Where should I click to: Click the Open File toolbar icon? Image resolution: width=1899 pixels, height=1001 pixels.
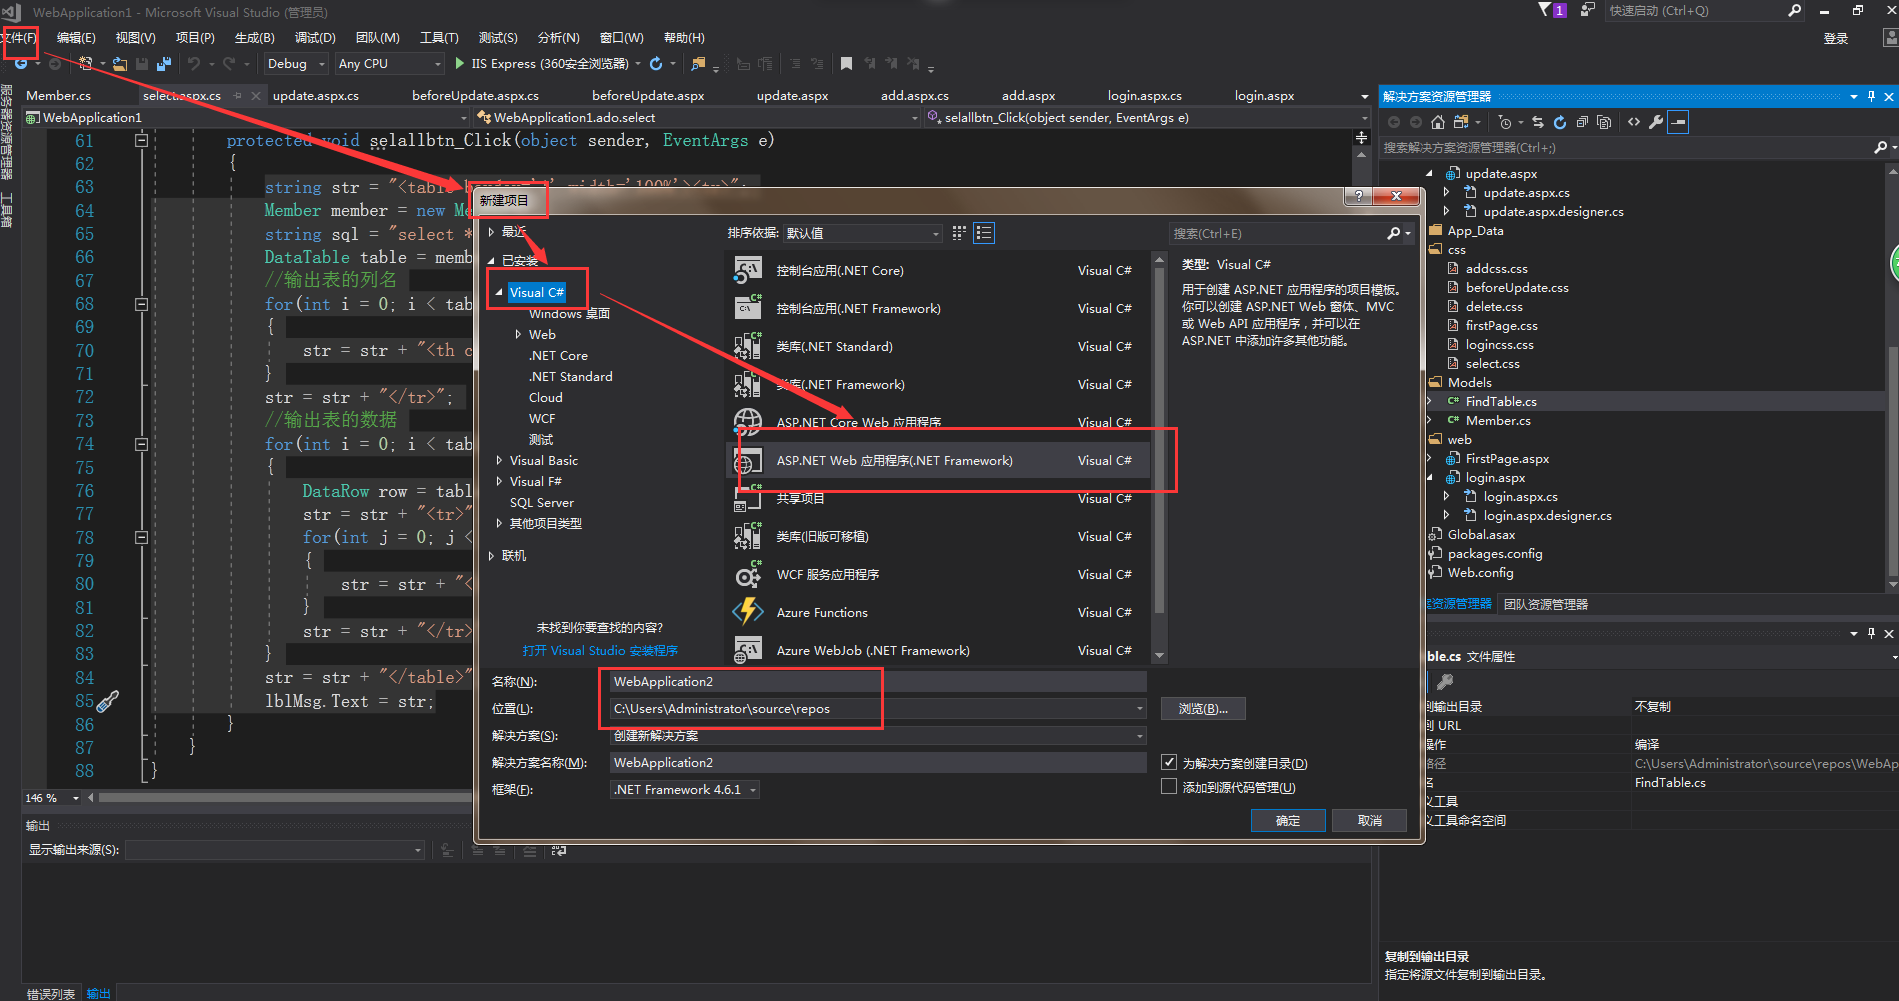[x=120, y=64]
